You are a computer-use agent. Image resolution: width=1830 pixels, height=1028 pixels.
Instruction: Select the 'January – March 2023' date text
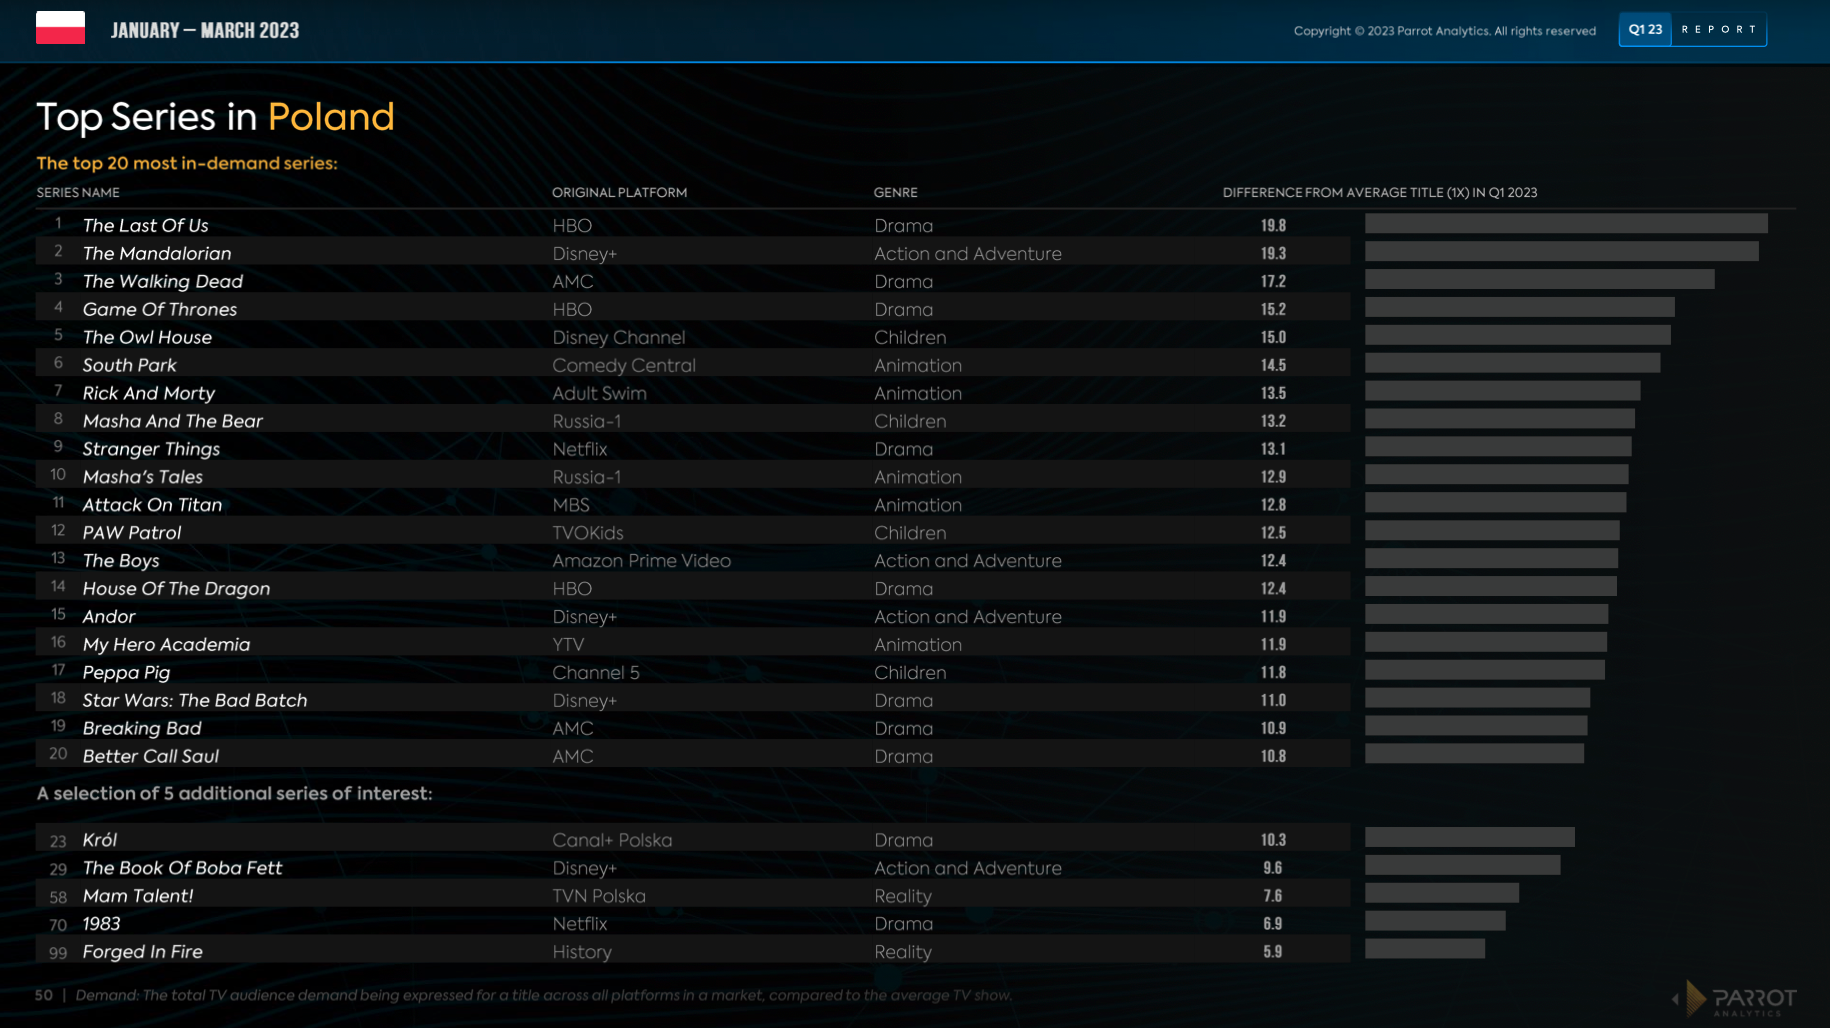point(205,30)
